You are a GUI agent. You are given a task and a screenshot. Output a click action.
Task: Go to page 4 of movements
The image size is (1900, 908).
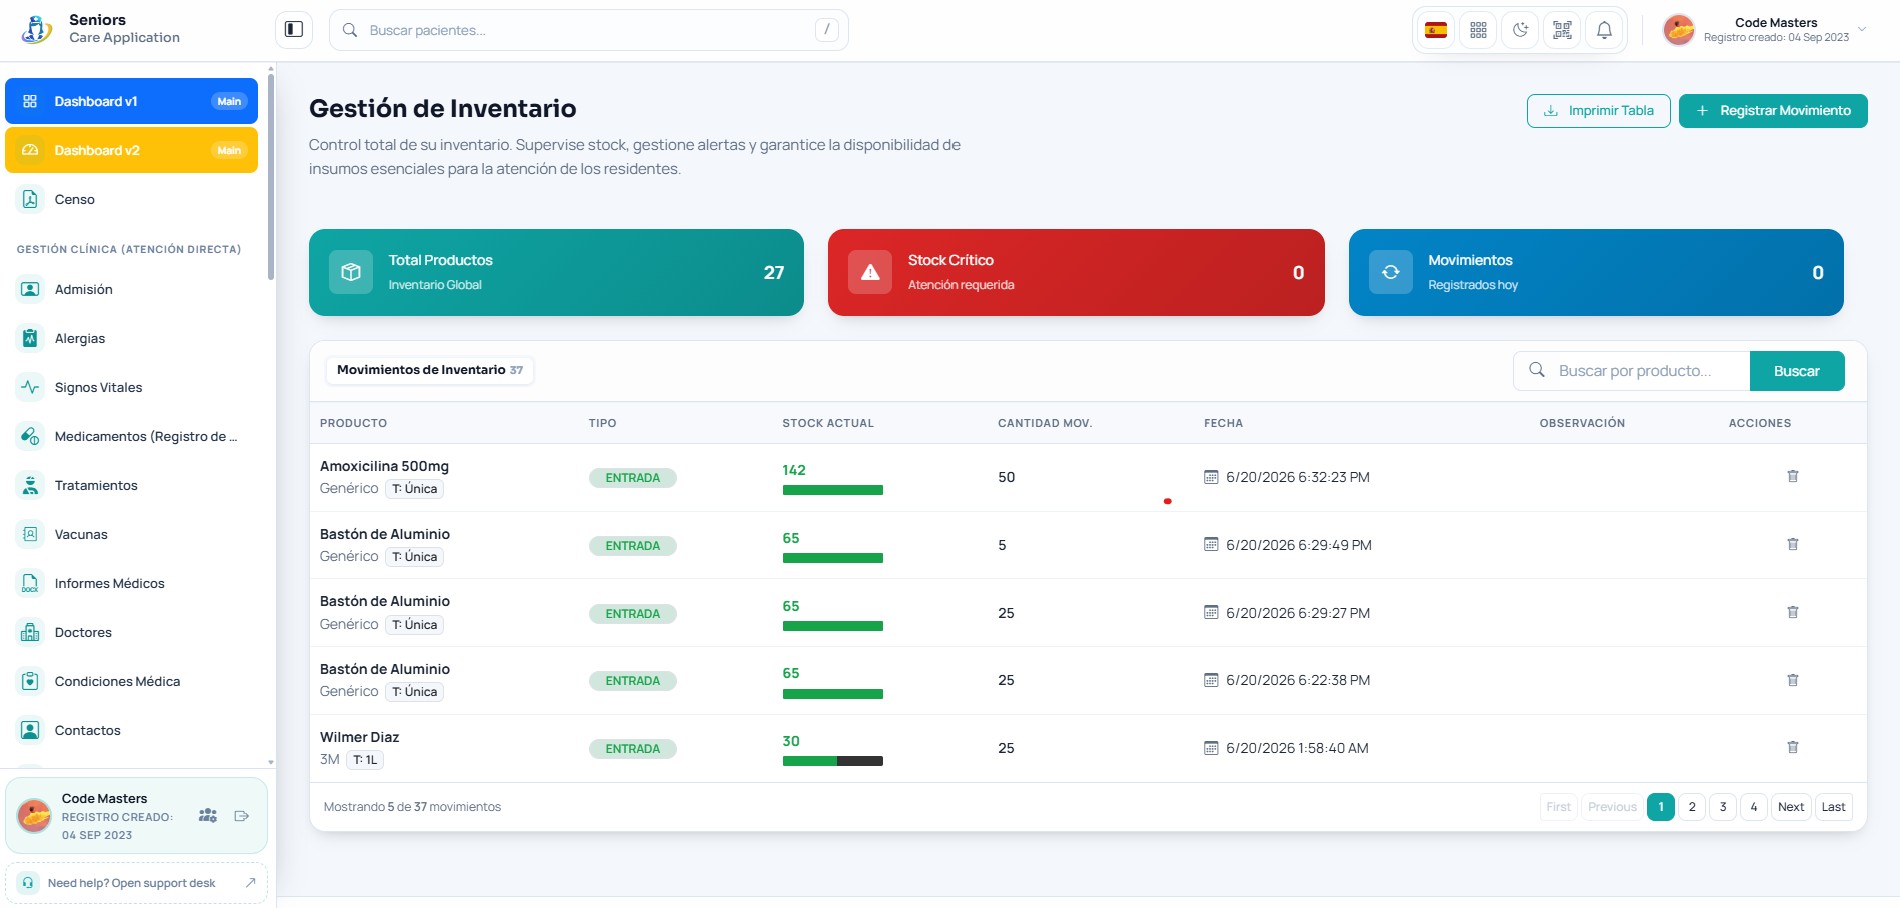pos(1754,807)
